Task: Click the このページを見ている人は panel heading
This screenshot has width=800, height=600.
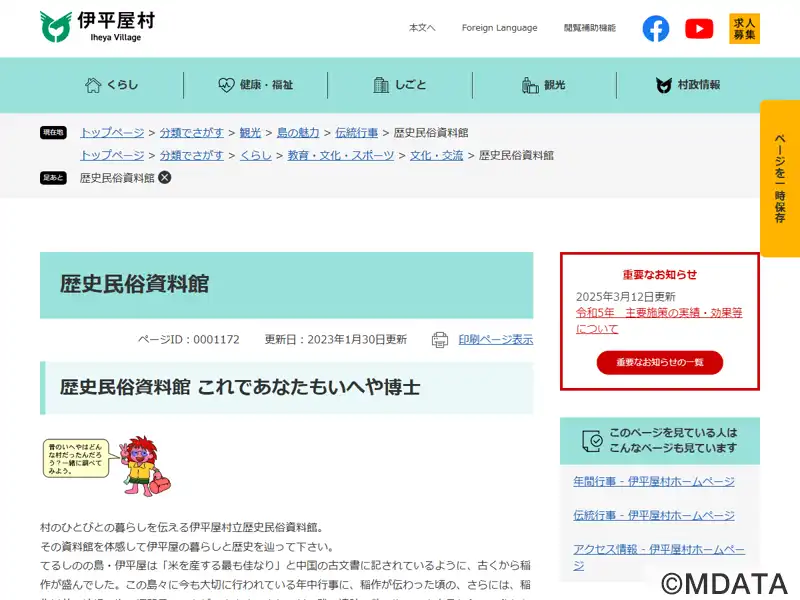Action: coord(660,441)
